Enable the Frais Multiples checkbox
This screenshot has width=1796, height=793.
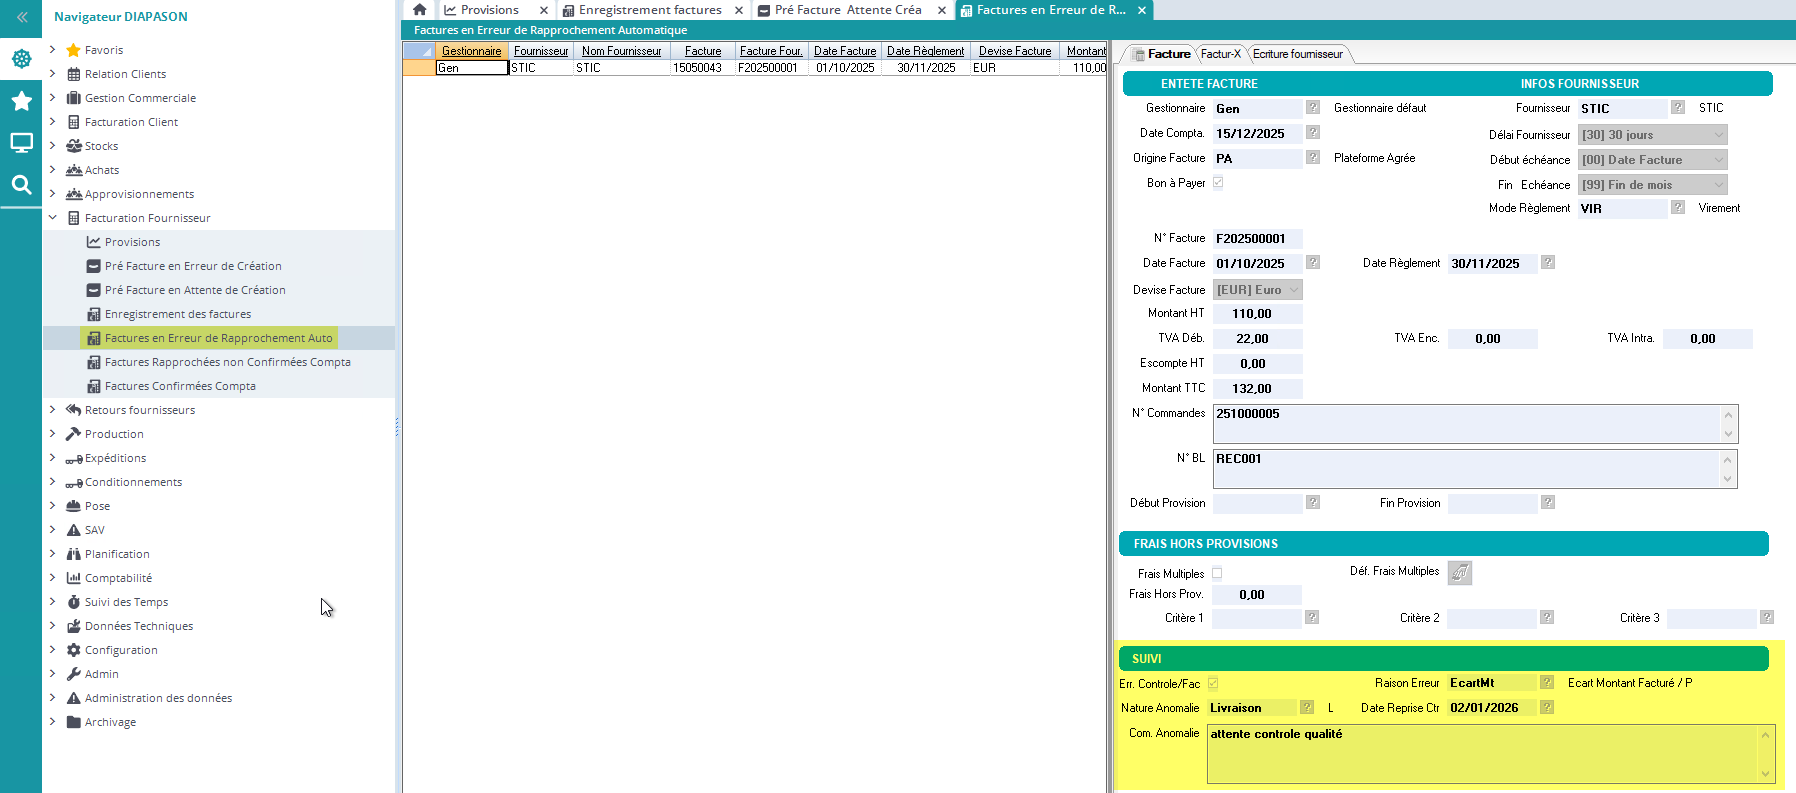point(1217,574)
